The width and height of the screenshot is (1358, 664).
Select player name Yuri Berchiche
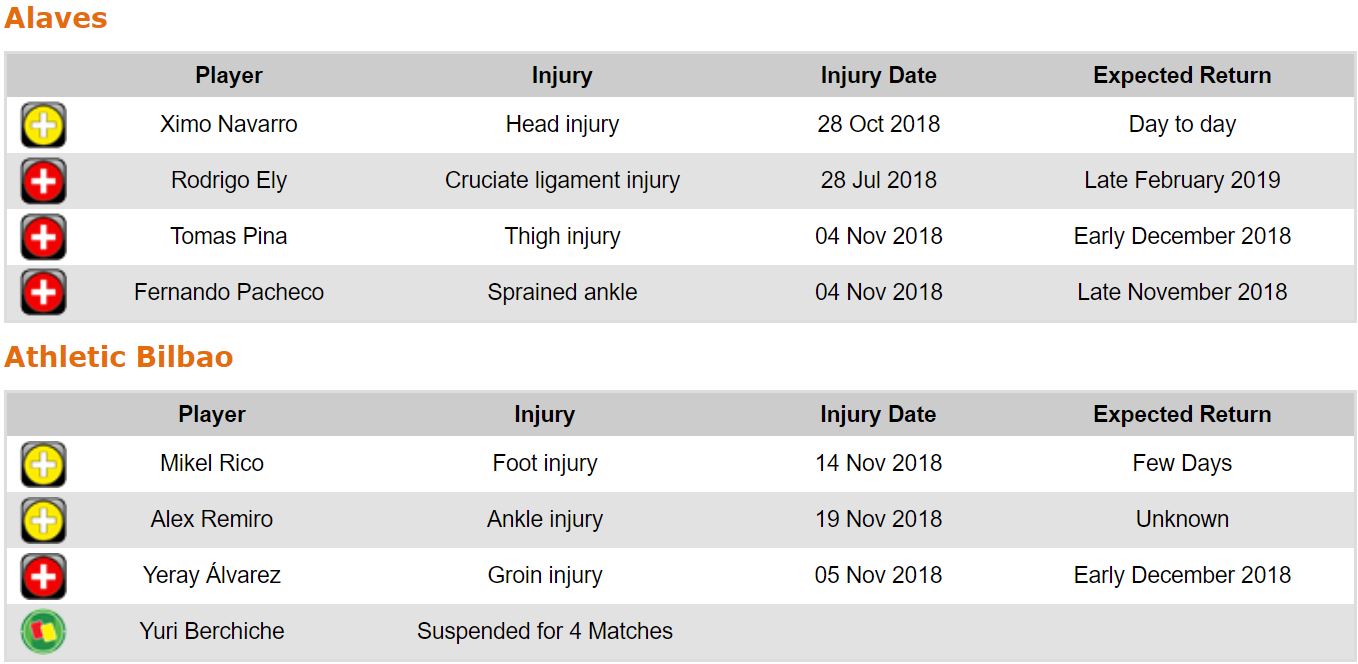point(212,632)
